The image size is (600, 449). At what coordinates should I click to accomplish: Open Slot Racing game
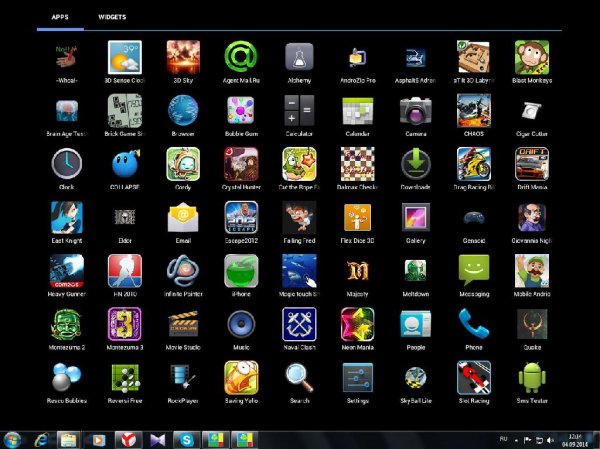[474, 377]
